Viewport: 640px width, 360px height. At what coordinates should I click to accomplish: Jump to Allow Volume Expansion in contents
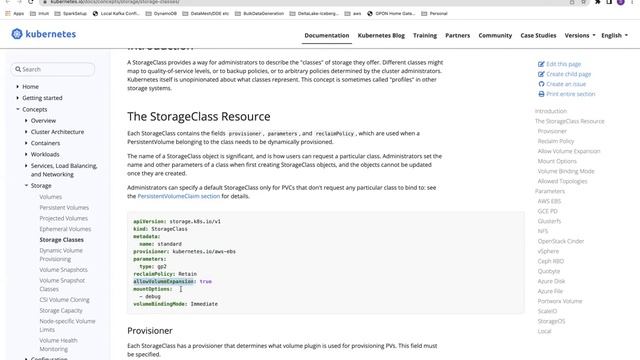pos(569,151)
